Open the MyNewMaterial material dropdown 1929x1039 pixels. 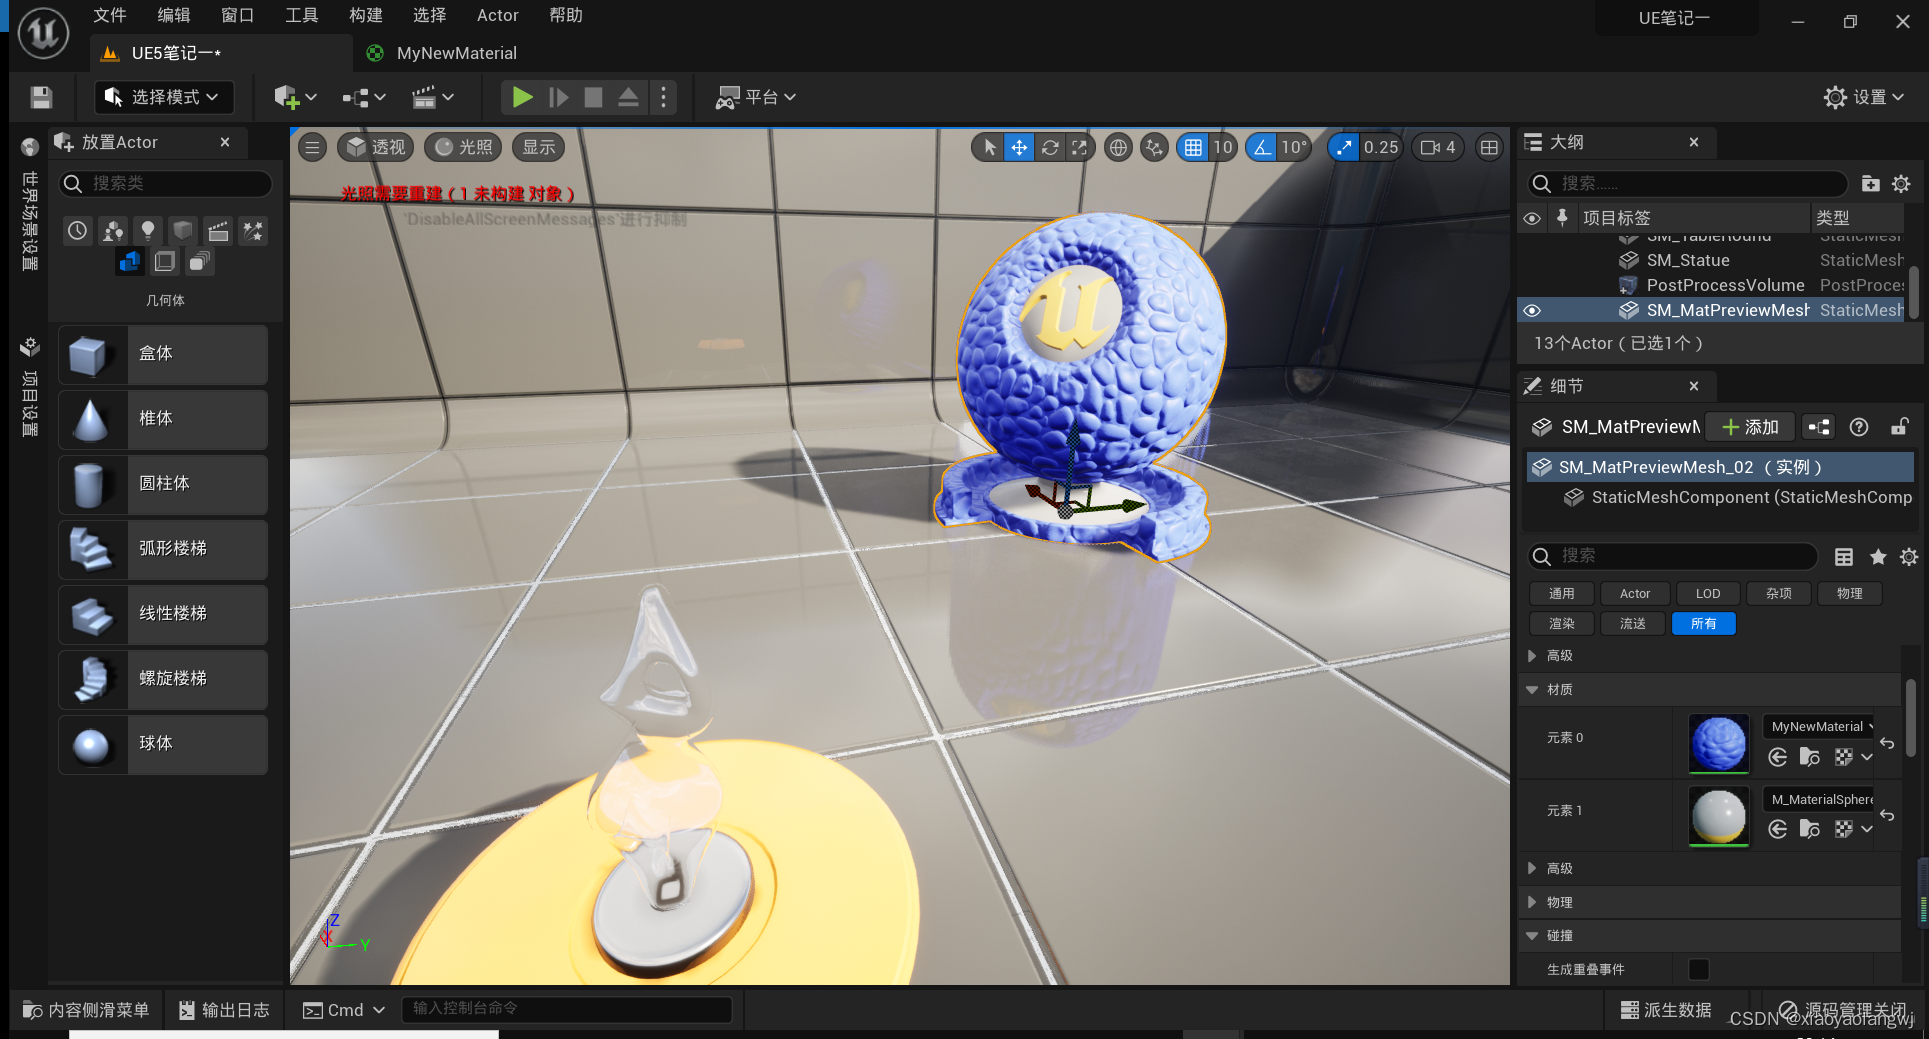pyautogui.click(x=1818, y=727)
